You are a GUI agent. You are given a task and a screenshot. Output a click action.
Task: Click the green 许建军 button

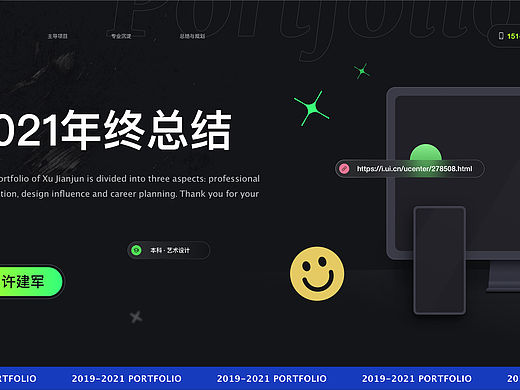(x=31, y=281)
